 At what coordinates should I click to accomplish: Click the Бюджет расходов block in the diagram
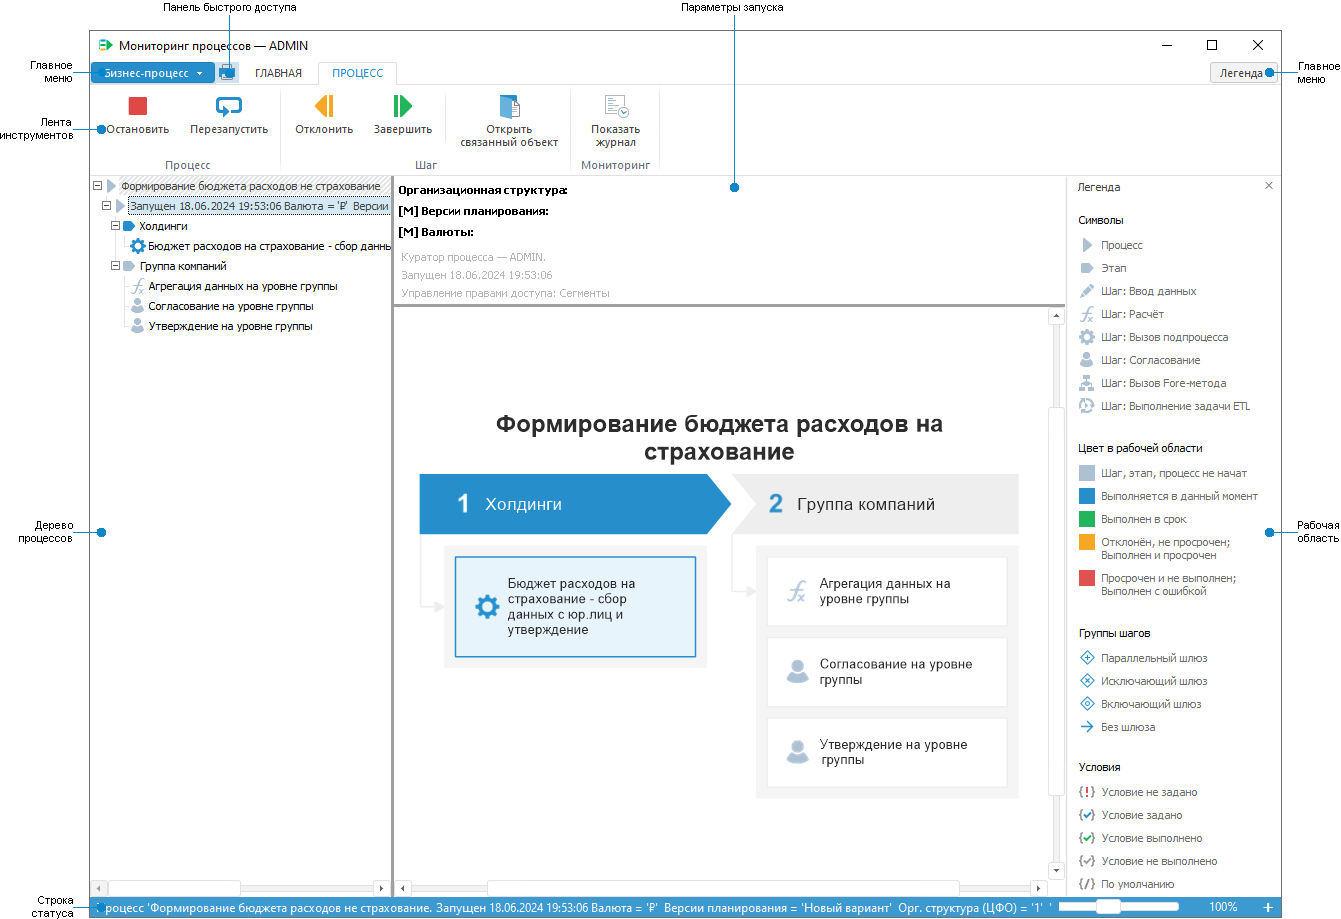[575, 606]
